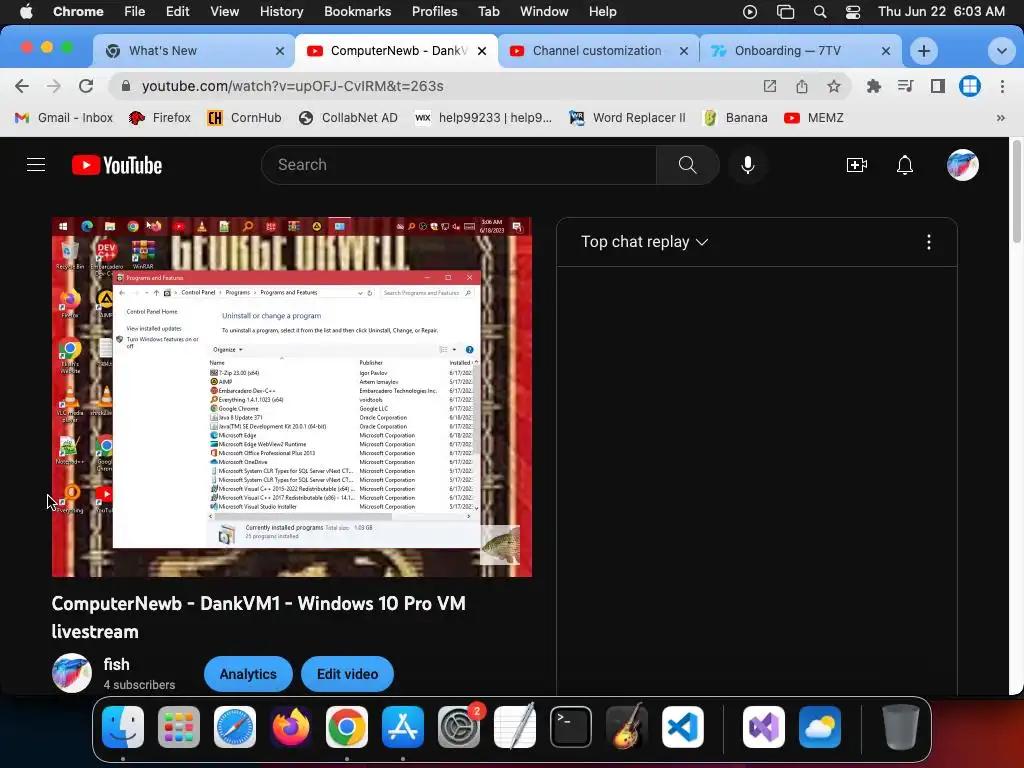Open the Word Replacer II bookmark

pos(628,118)
